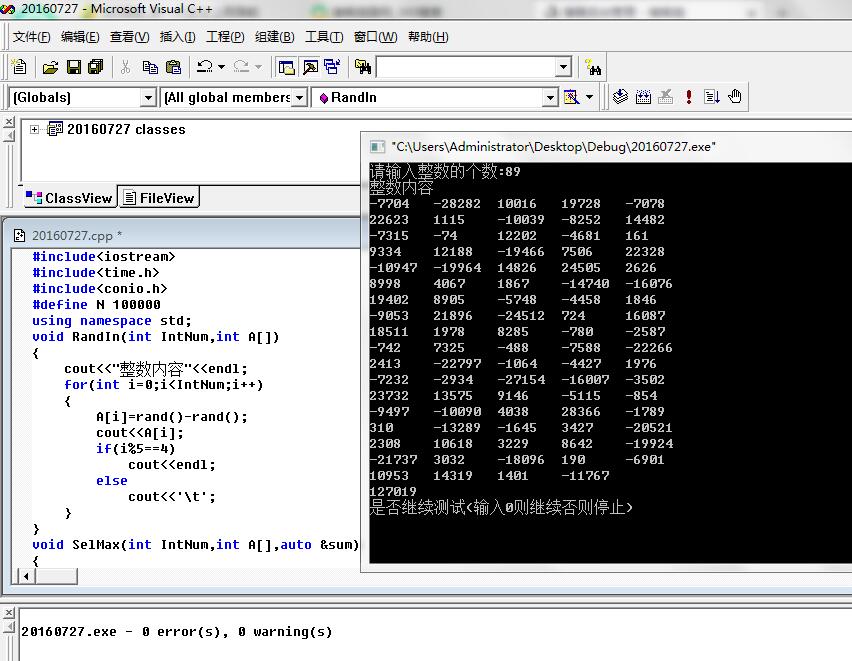The image size is (852, 661).
Task: Switch to the FileView tab
Action: coord(159,198)
